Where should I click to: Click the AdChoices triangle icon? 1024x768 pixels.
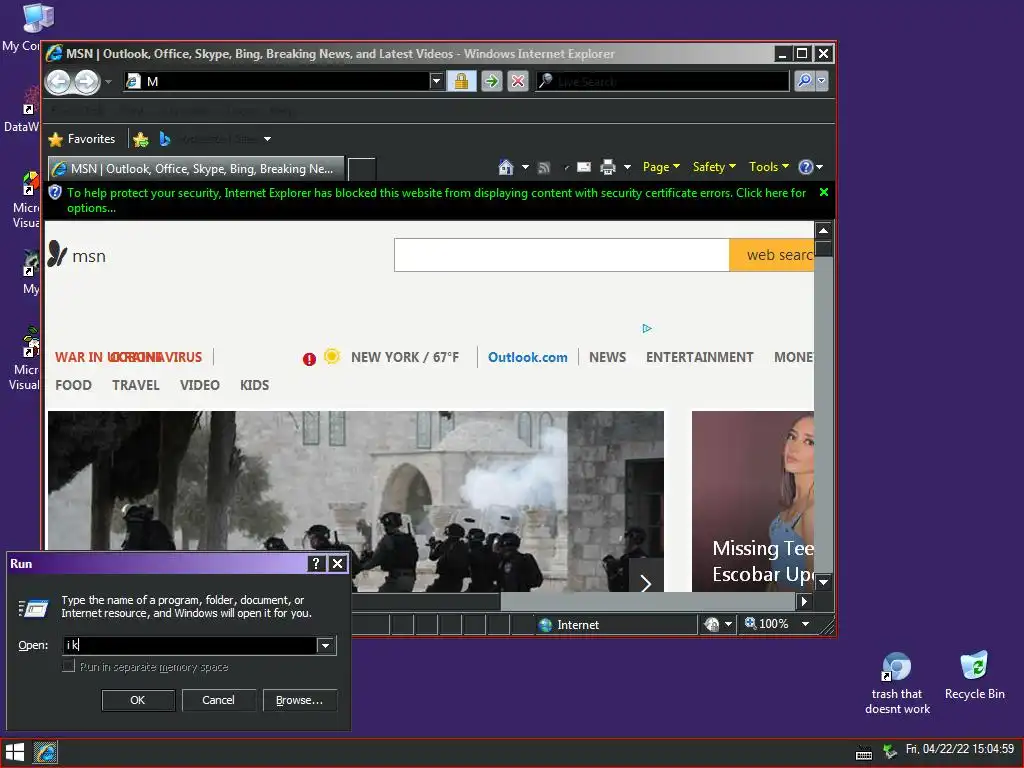point(647,328)
